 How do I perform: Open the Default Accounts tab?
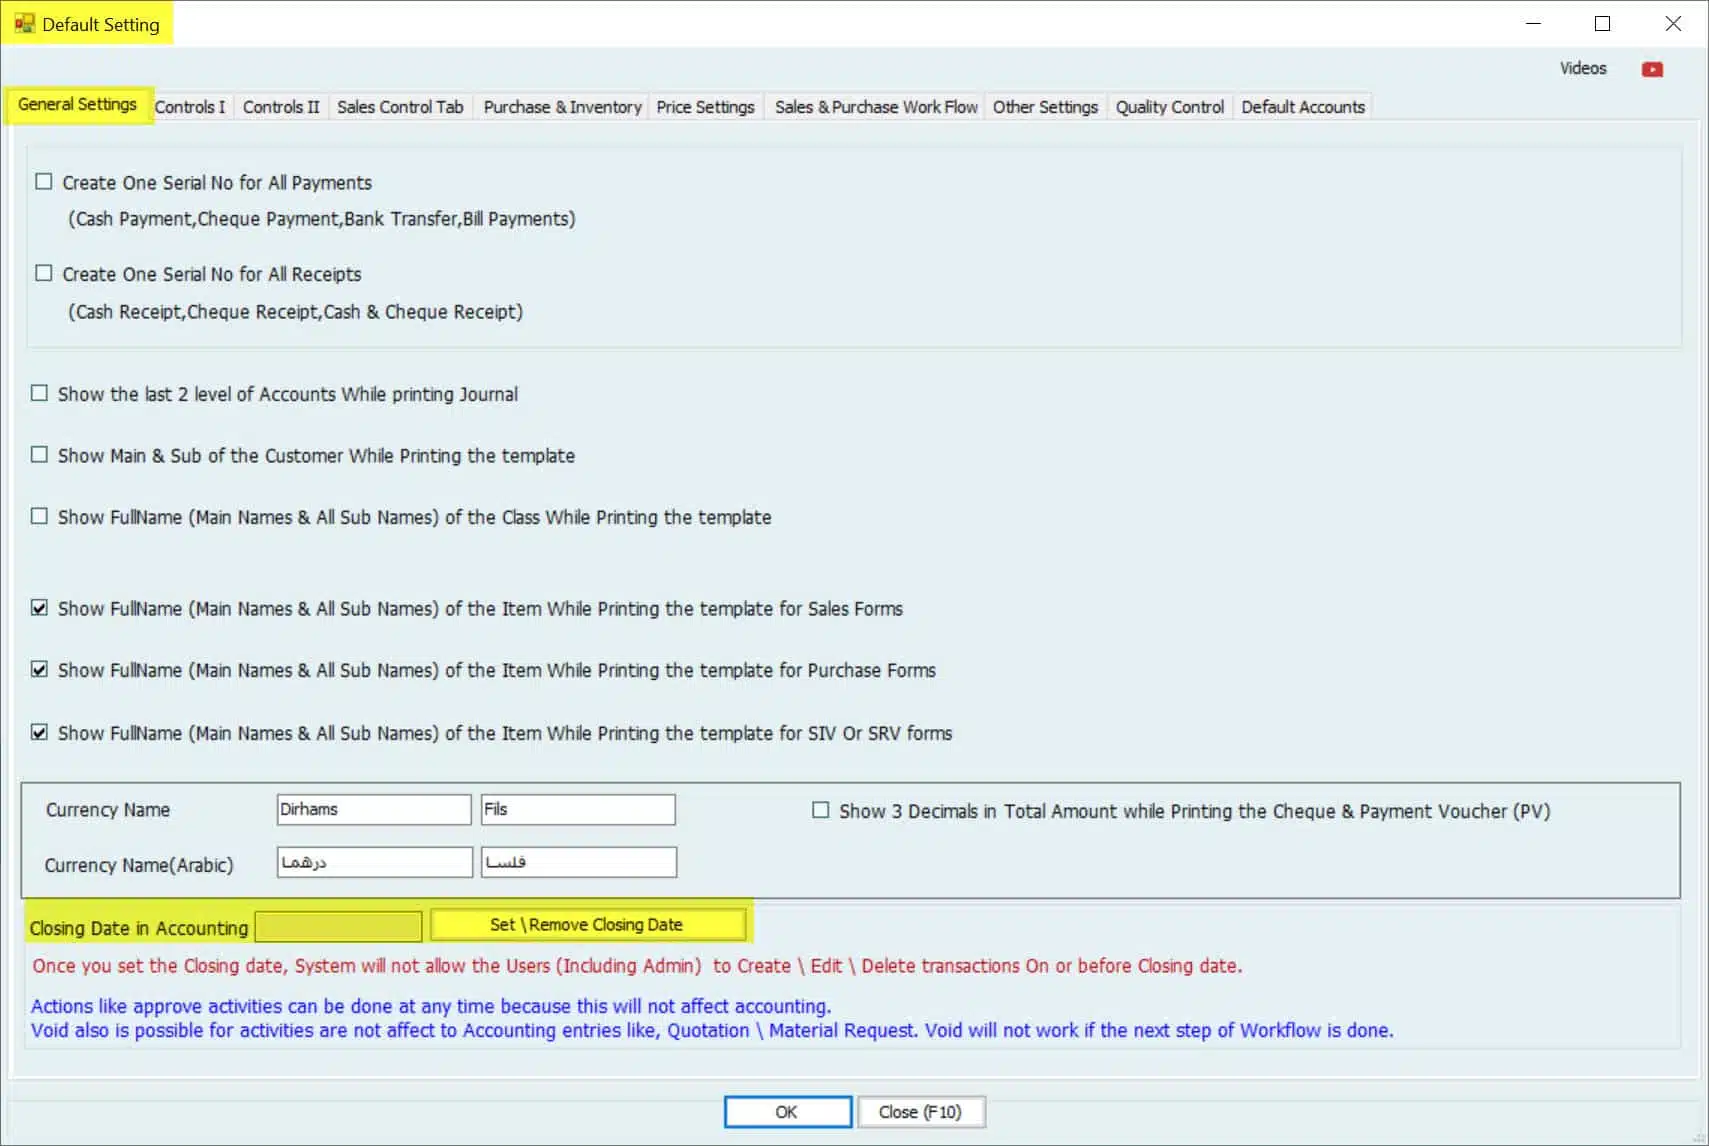coord(1302,107)
